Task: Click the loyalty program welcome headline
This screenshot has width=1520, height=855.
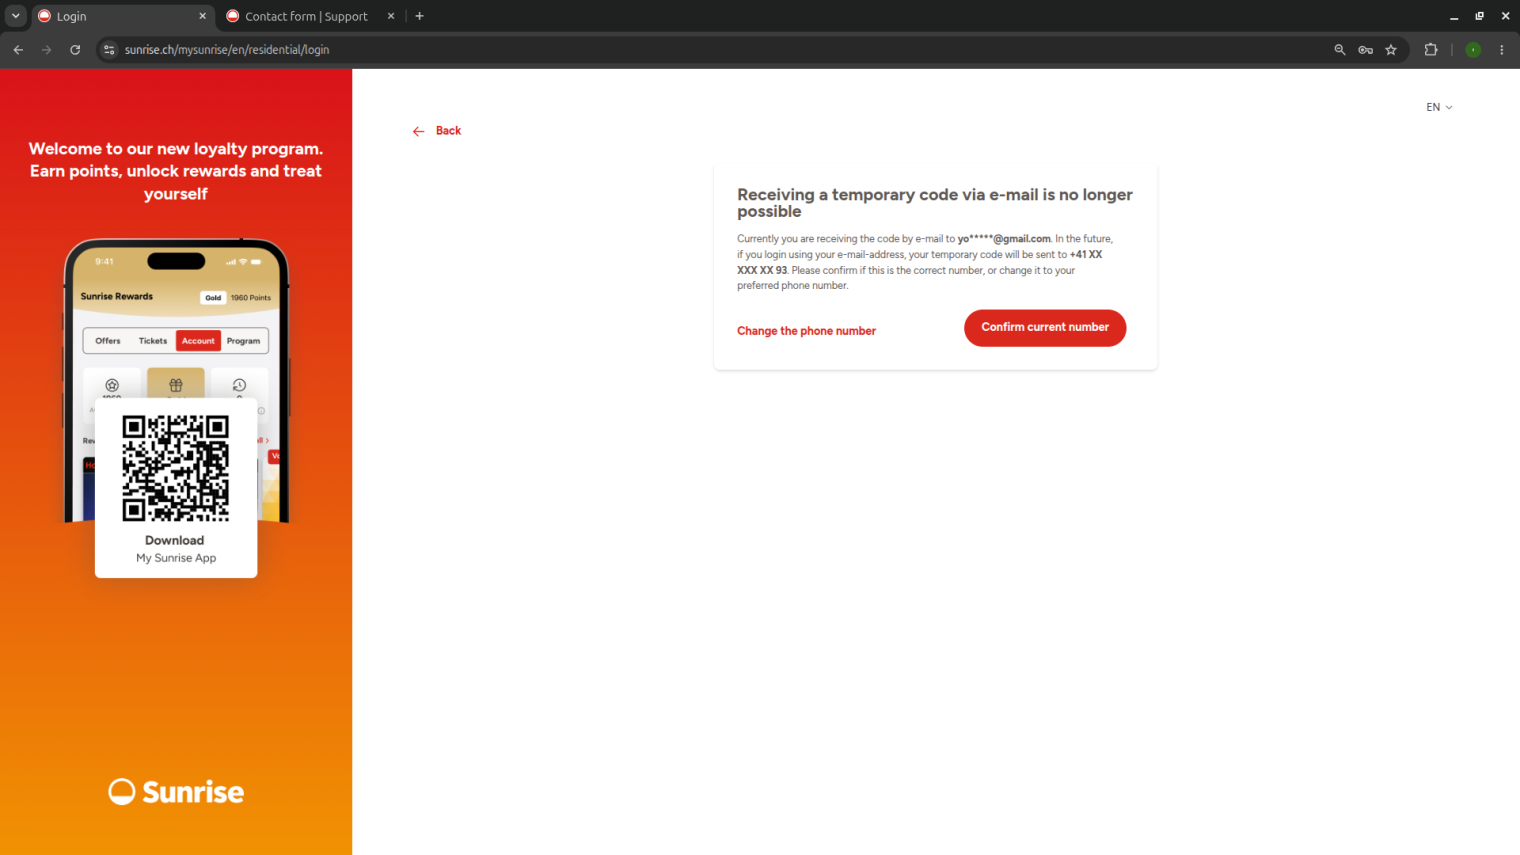Action: click(x=176, y=171)
